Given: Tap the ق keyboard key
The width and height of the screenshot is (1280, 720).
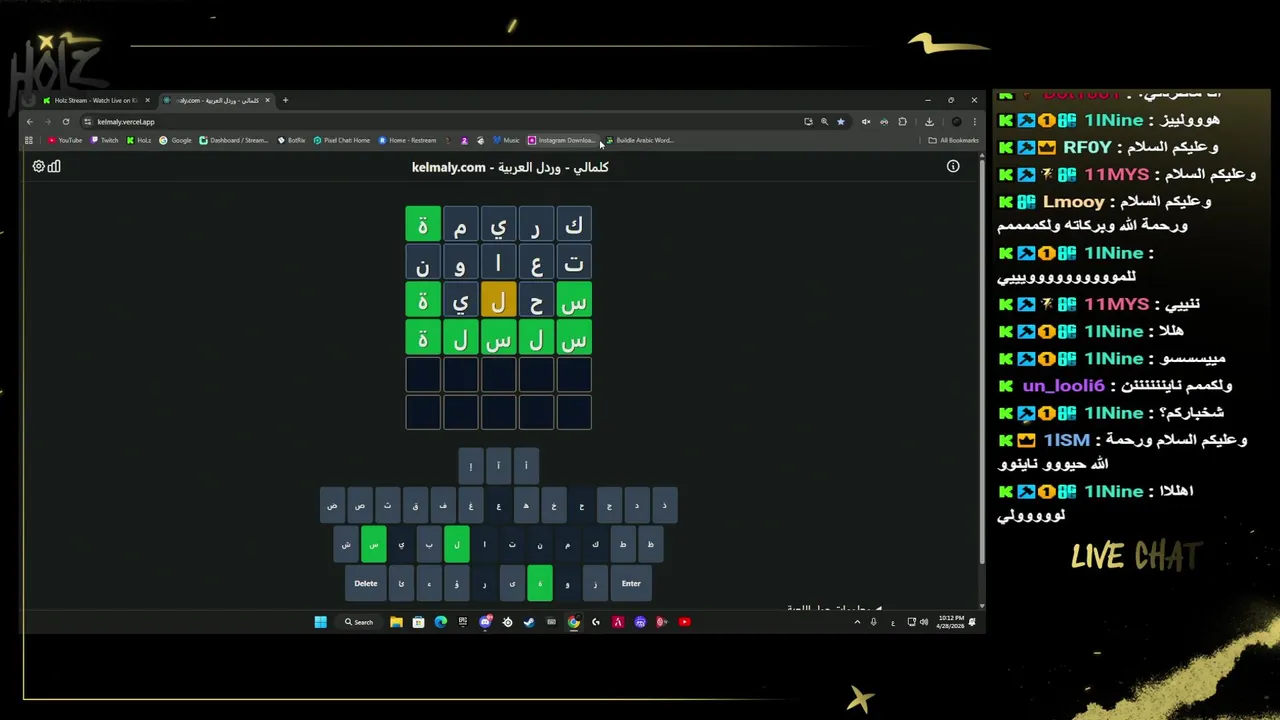Looking at the screenshot, I should click(415, 505).
